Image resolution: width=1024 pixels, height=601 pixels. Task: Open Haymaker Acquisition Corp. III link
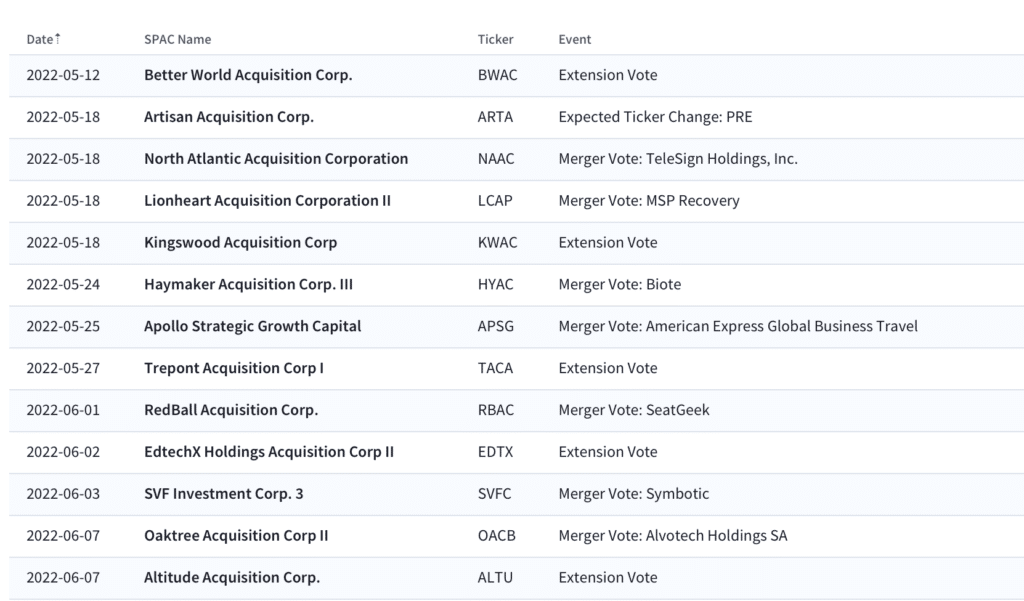249,284
